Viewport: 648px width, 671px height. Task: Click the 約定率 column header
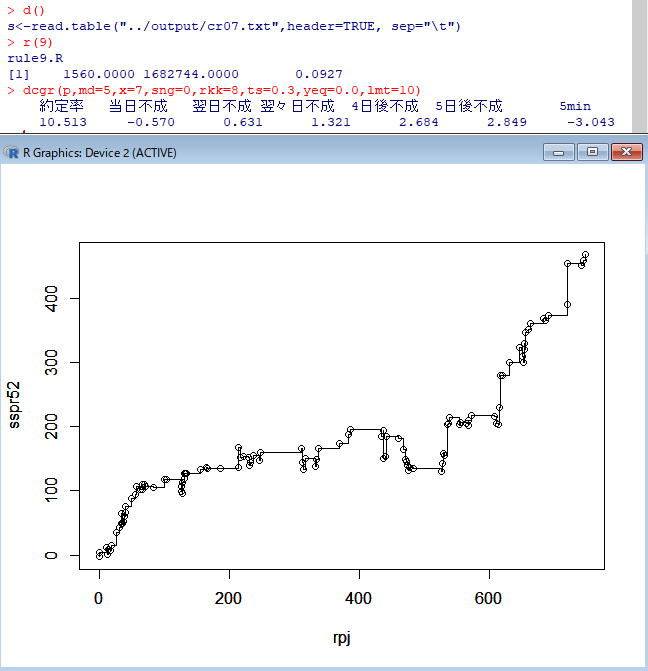point(62,106)
